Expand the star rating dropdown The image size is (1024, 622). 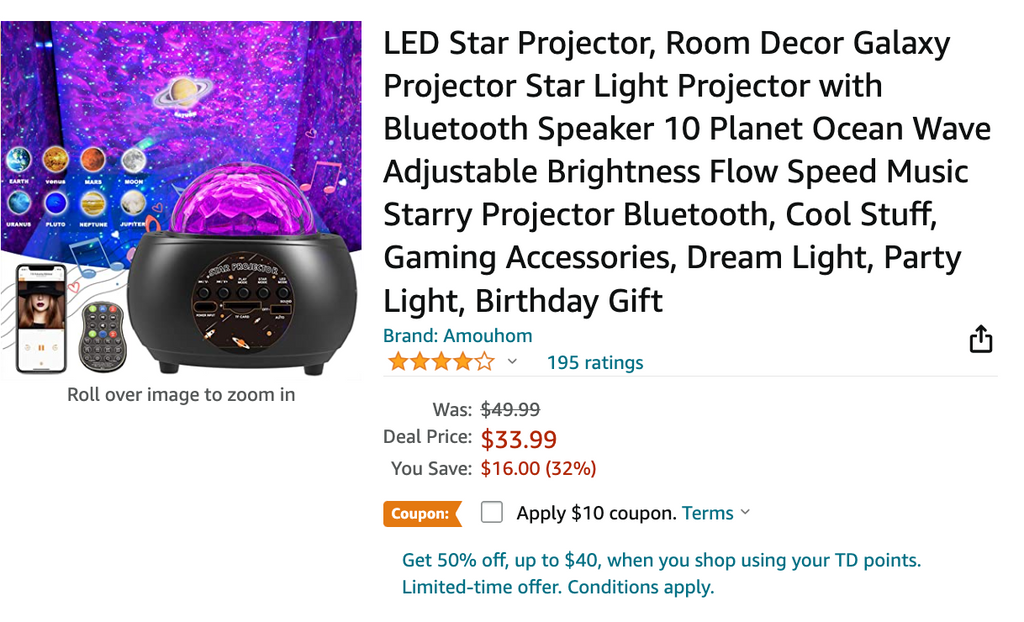pos(513,362)
